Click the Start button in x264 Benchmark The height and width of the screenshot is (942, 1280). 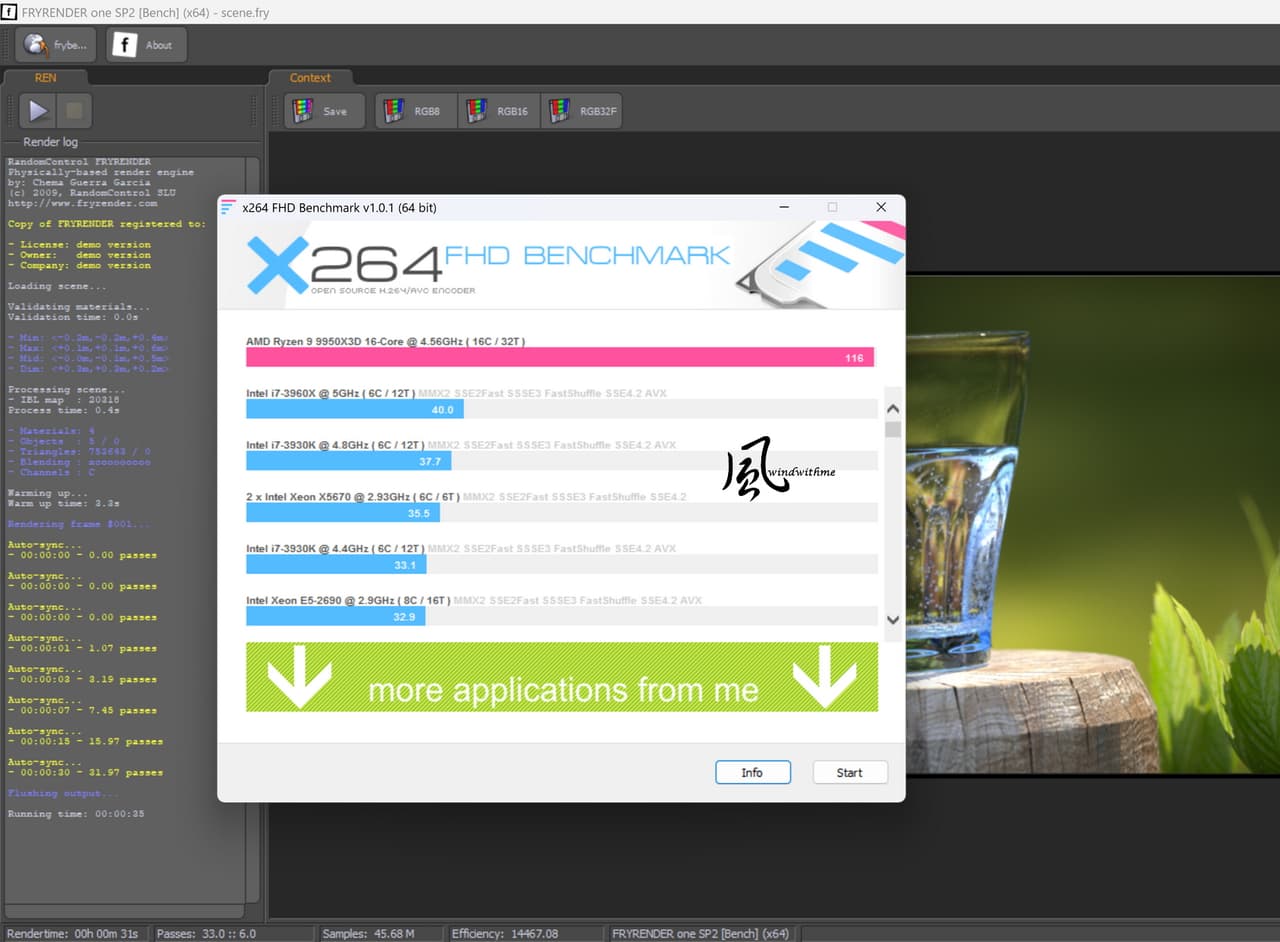[849, 772]
